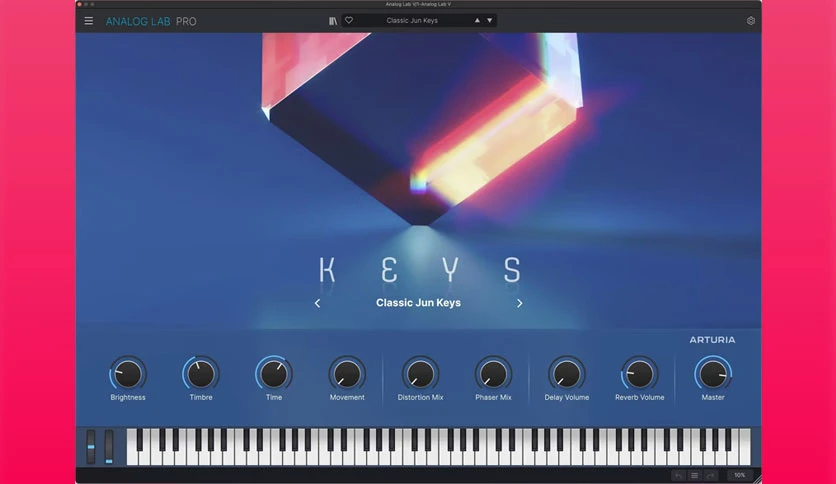The height and width of the screenshot is (484, 836).
Task: Click the KEYS cube artwork
Action: (421, 128)
